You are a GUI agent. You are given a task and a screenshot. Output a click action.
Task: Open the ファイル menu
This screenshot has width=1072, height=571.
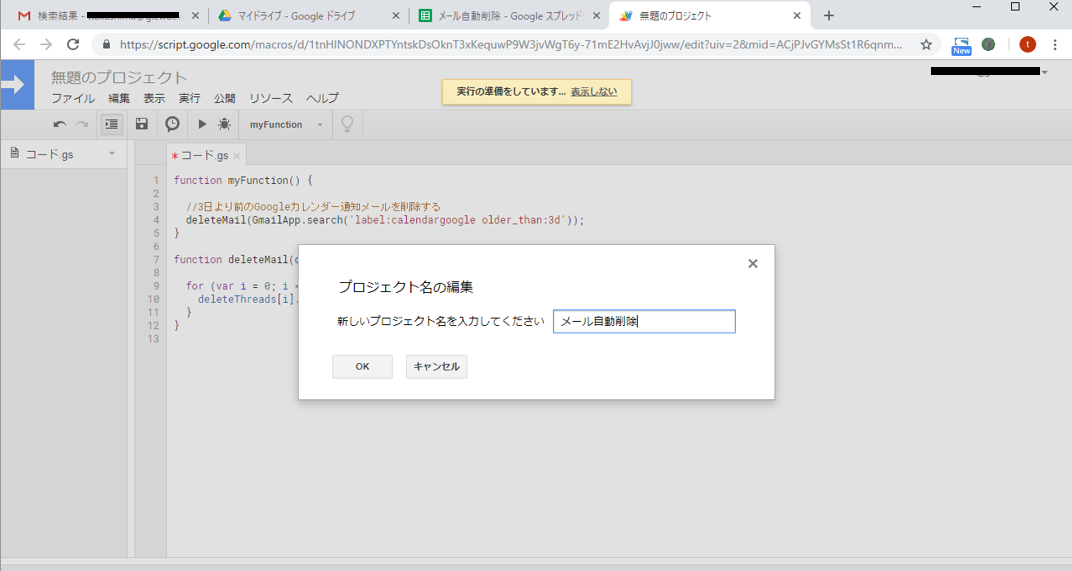click(x=73, y=98)
